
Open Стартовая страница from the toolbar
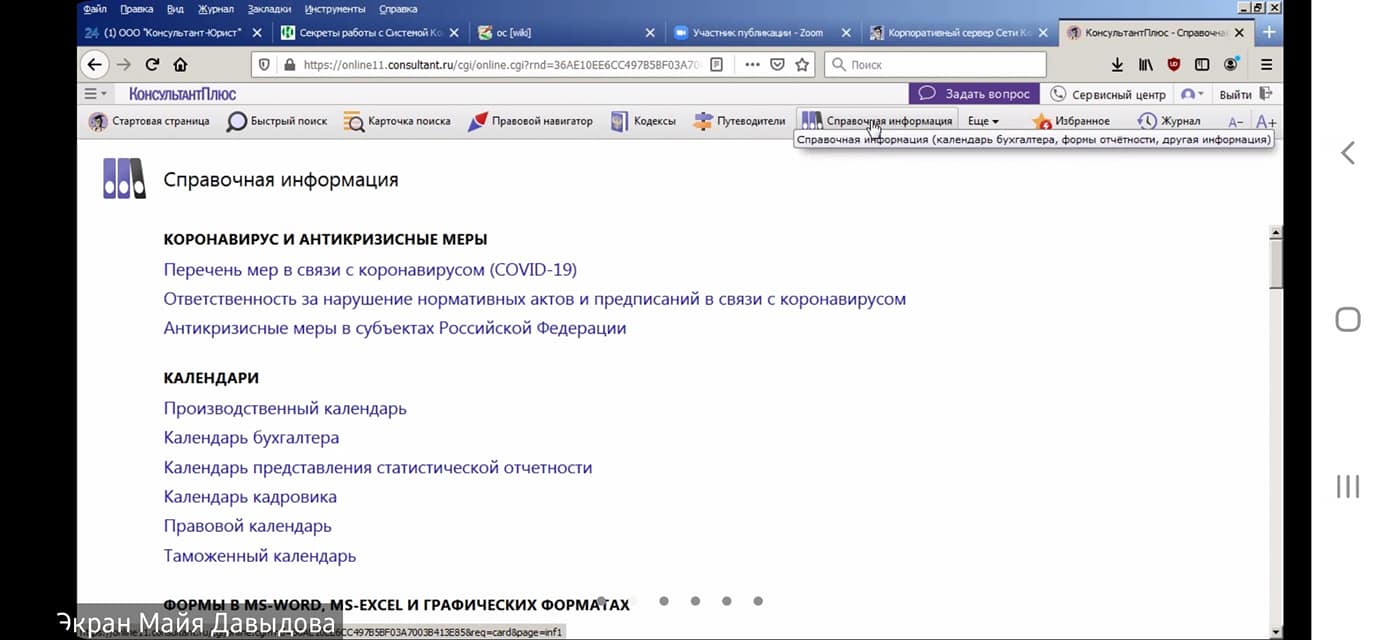click(x=149, y=121)
